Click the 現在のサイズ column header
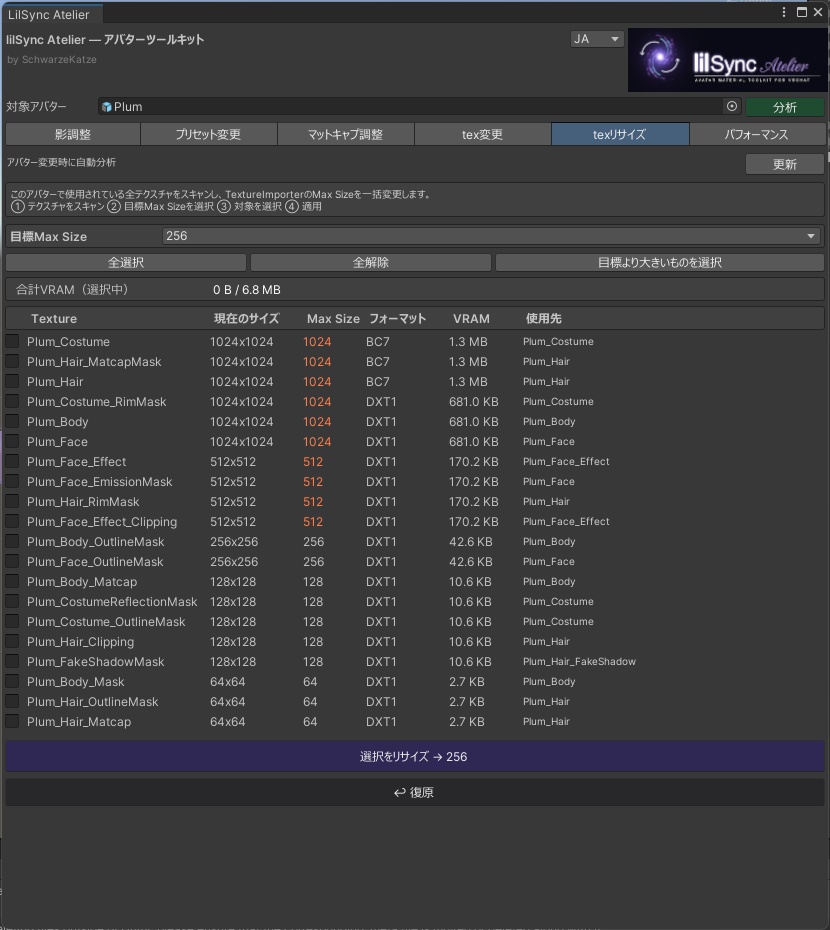Image resolution: width=830 pixels, height=930 pixels. point(246,319)
